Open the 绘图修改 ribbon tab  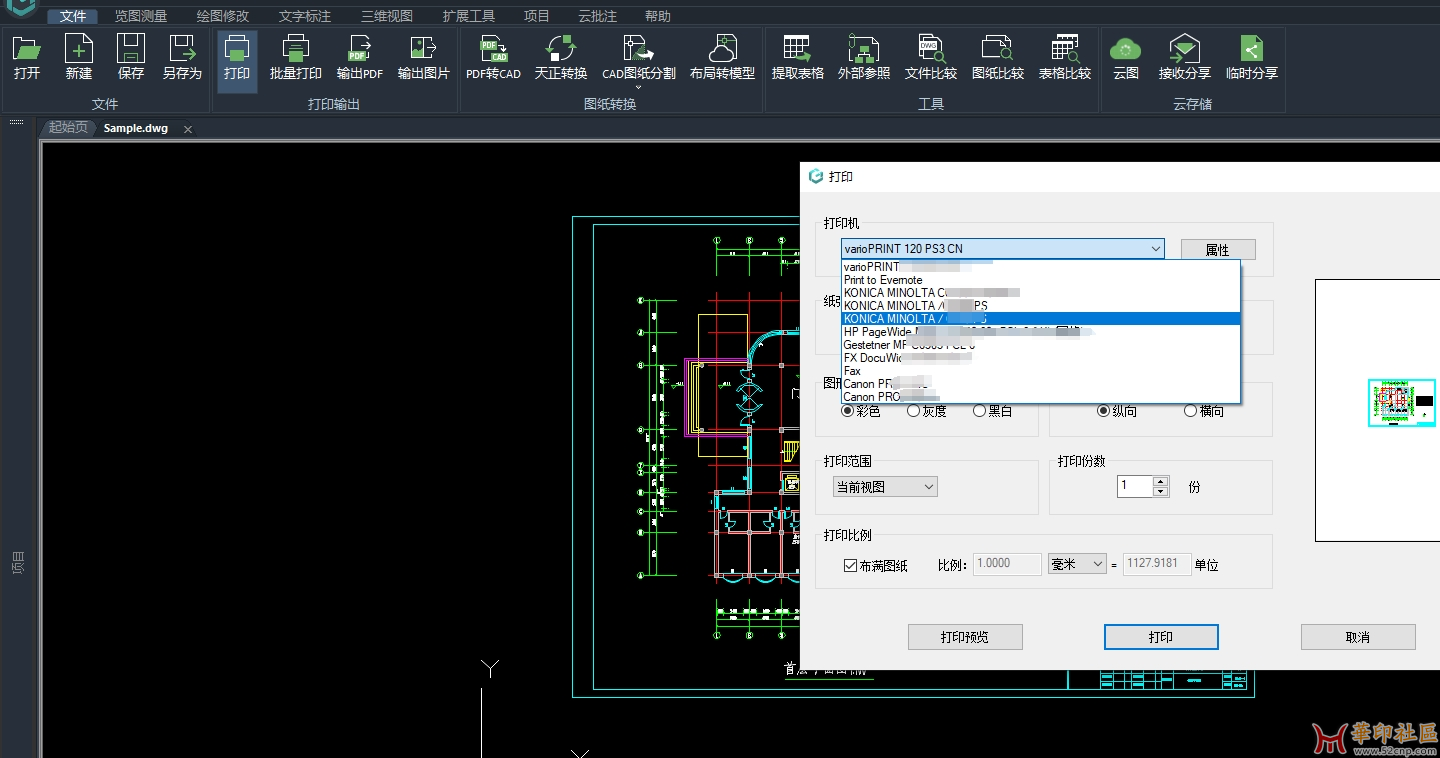[223, 16]
